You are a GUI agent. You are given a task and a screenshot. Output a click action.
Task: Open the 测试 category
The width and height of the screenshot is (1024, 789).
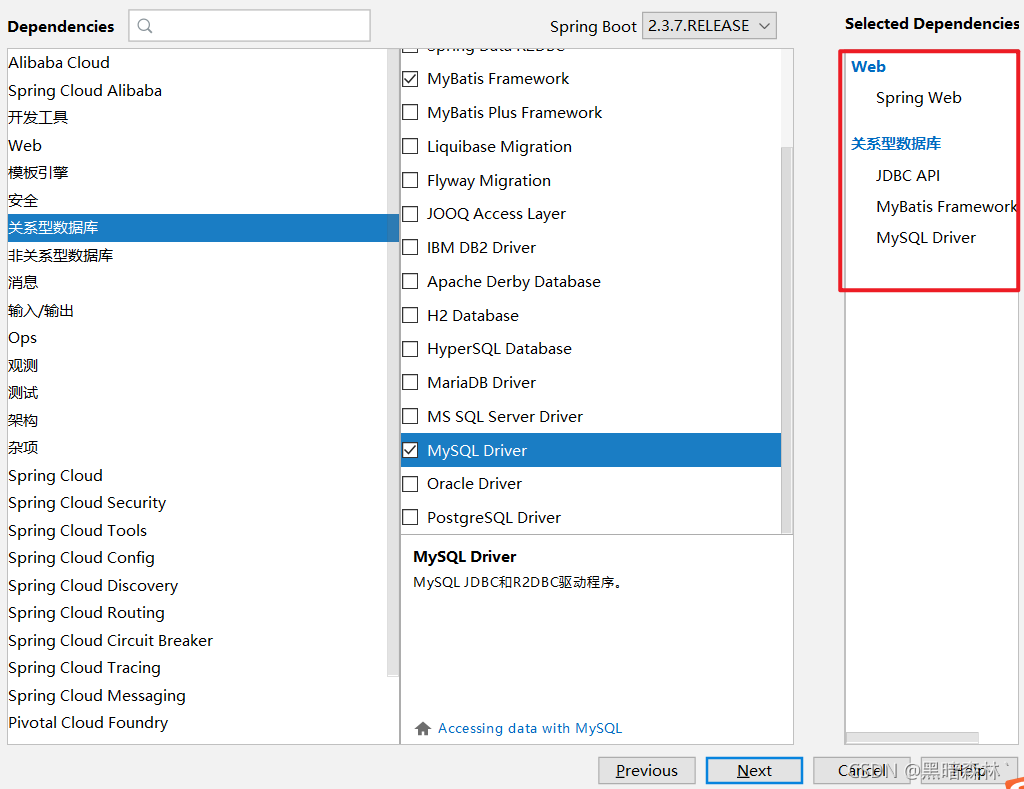tap(197, 393)
